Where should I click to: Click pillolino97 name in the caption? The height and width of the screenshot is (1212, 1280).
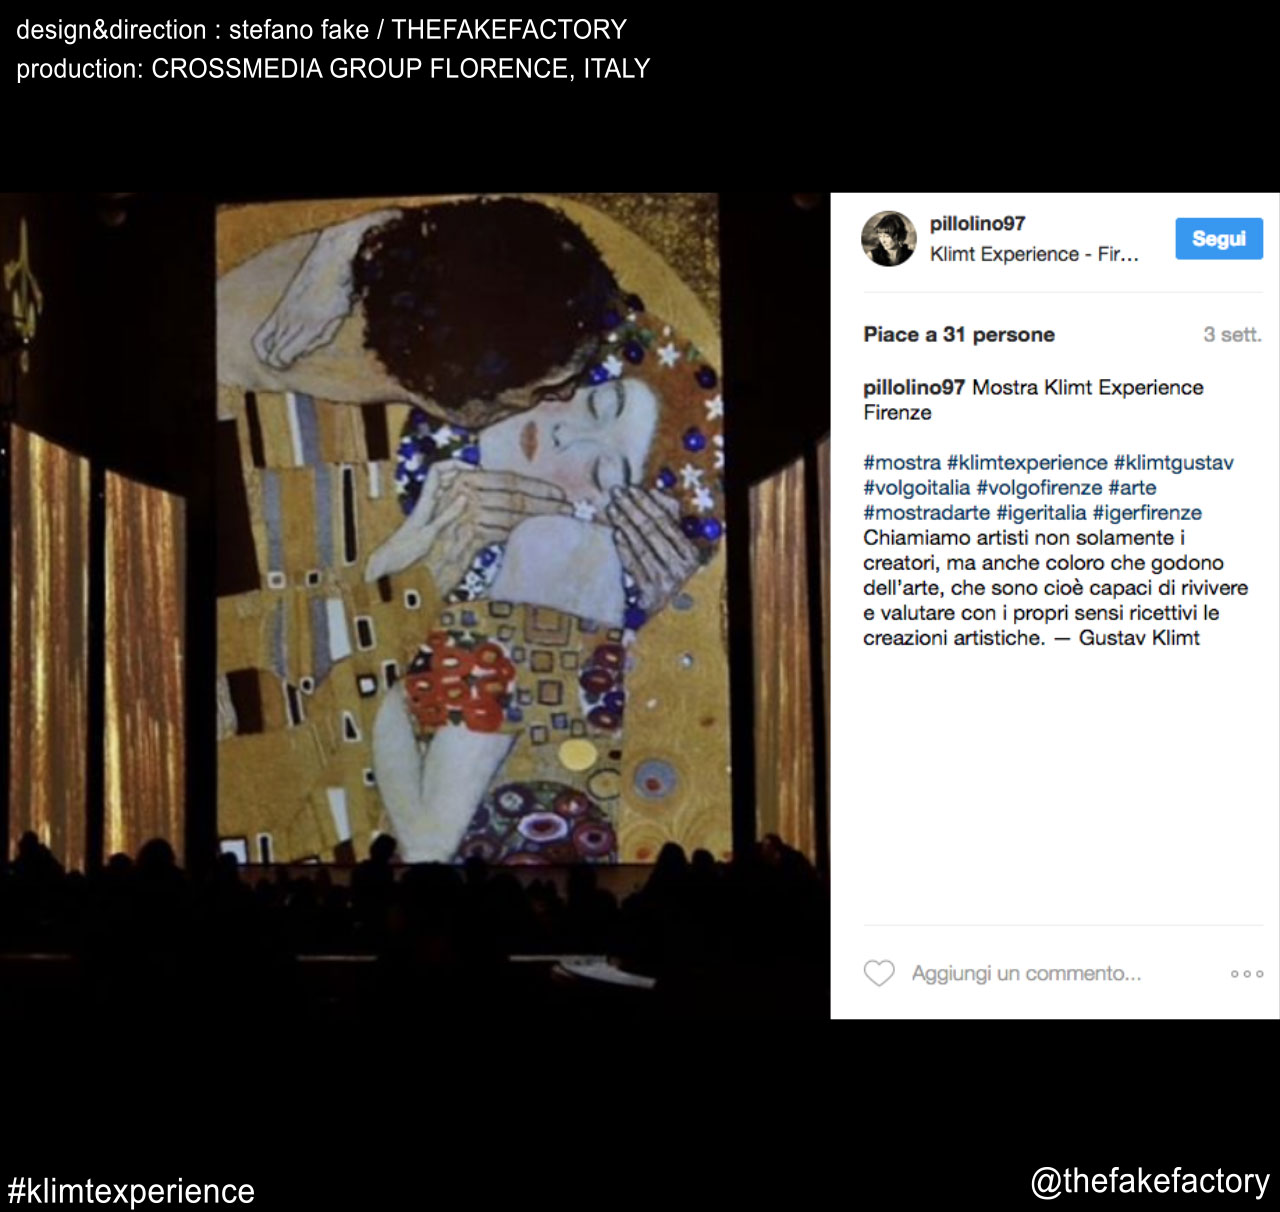914,387
